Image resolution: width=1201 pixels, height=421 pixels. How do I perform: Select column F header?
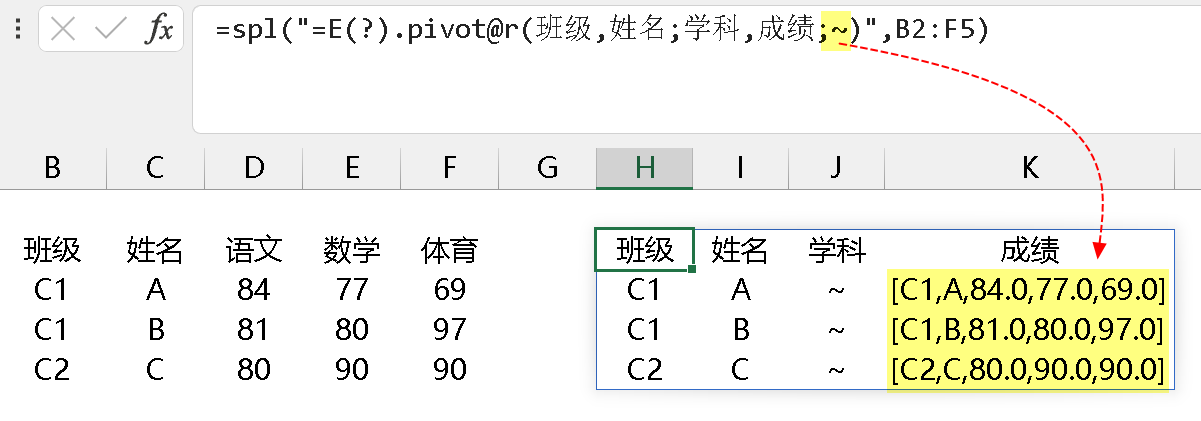tap(450, 168)
